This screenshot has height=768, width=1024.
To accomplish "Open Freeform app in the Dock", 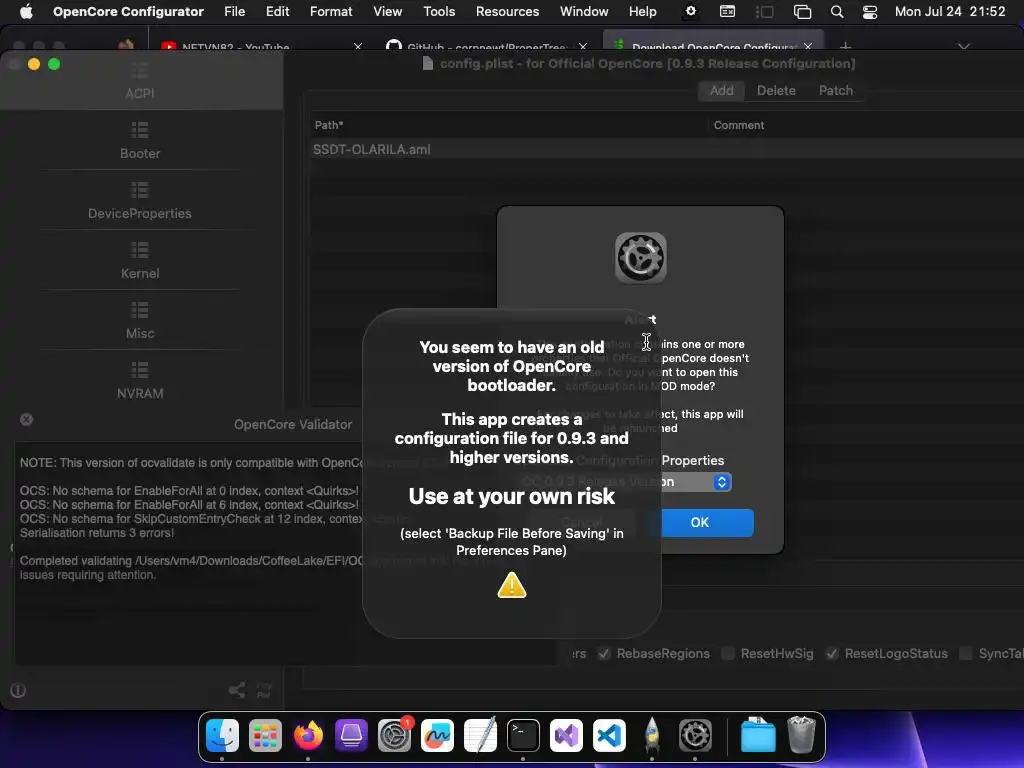I will pos(438,735).
